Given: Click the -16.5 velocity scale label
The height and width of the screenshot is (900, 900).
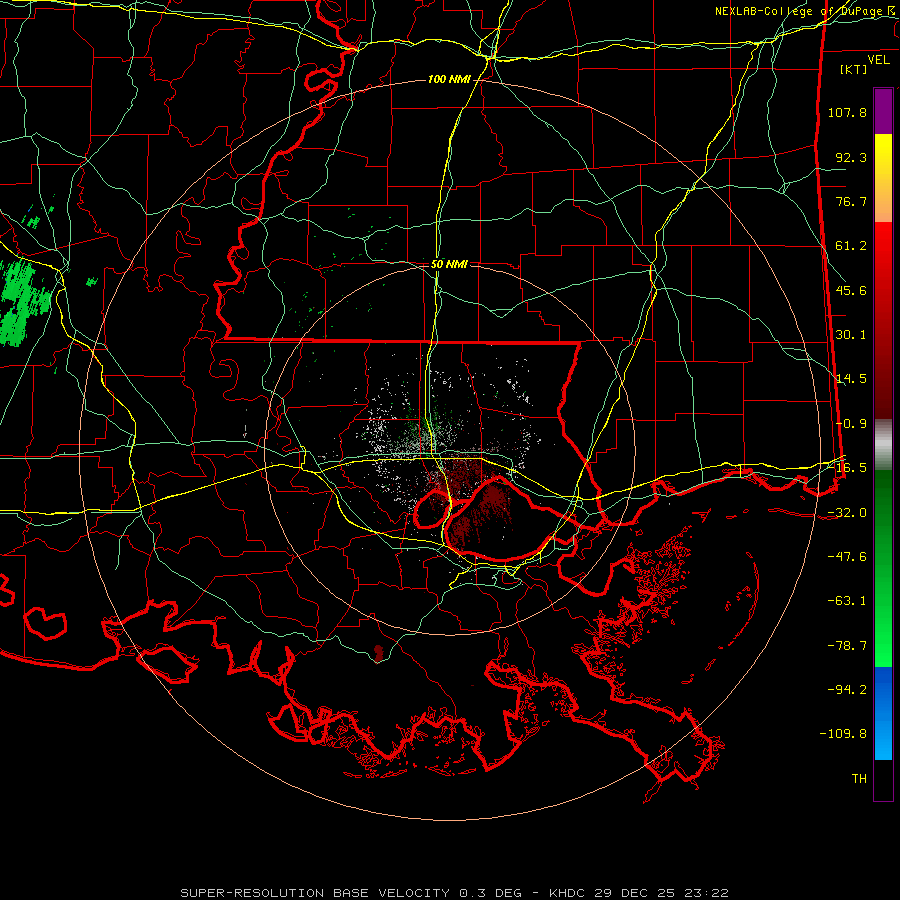Looking at the screenshot, I should pos(851,468).
